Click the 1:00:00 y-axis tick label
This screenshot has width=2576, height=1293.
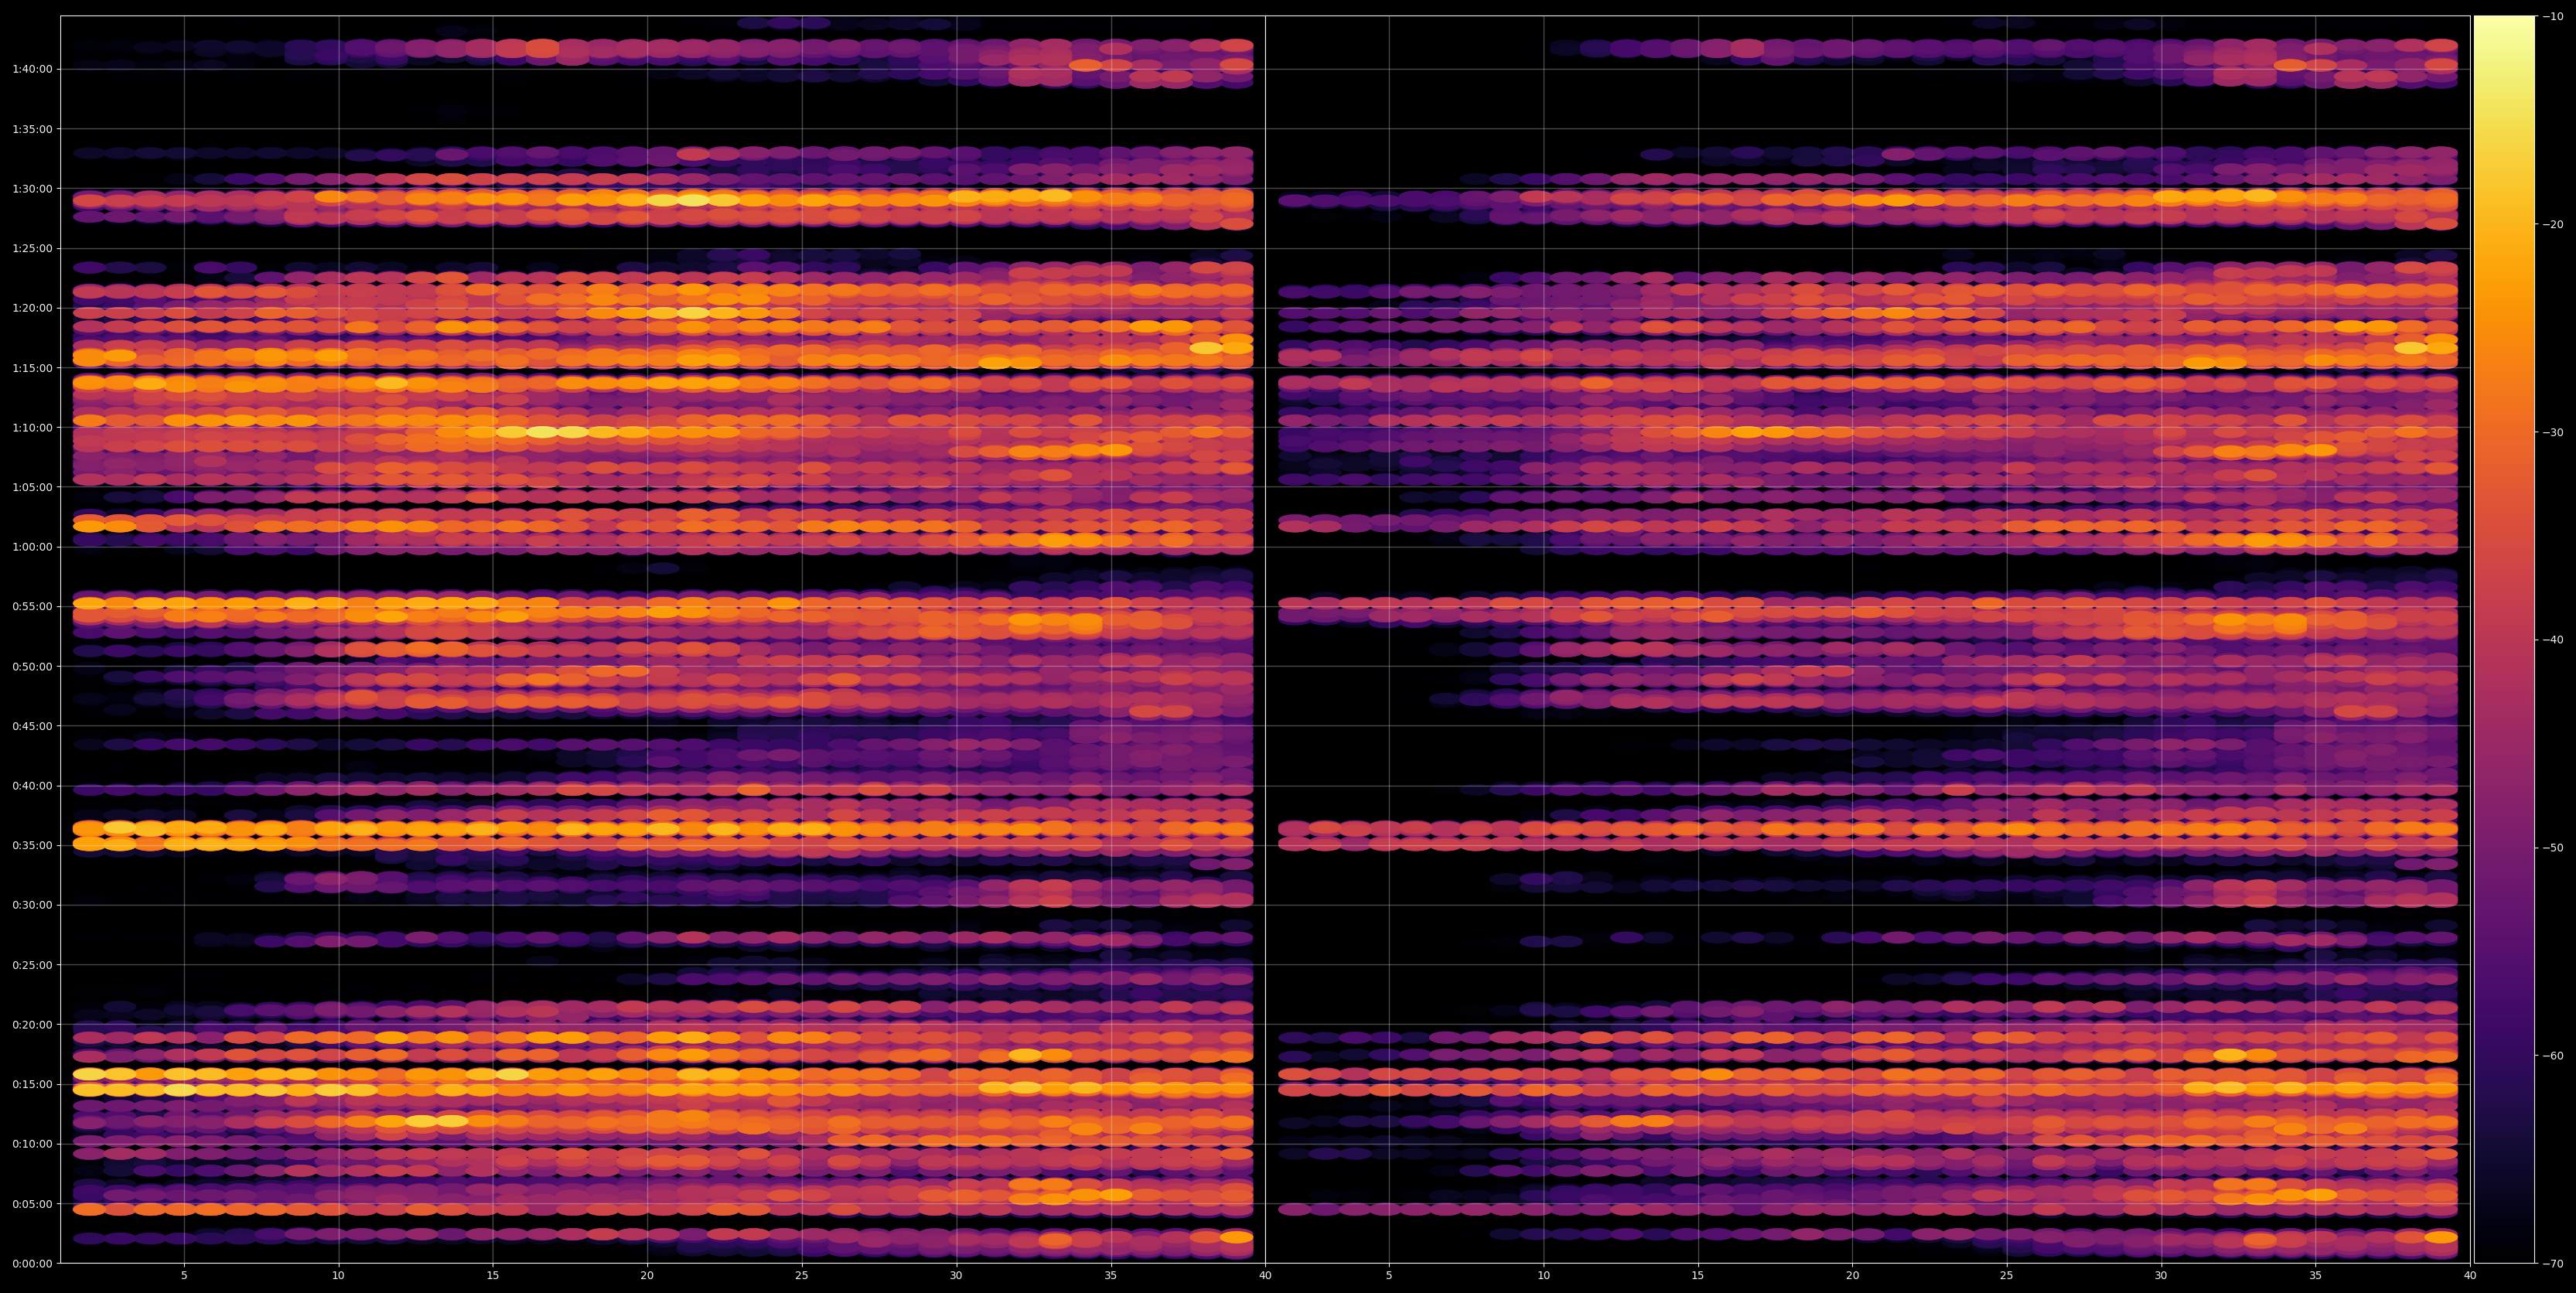point(33,547)
